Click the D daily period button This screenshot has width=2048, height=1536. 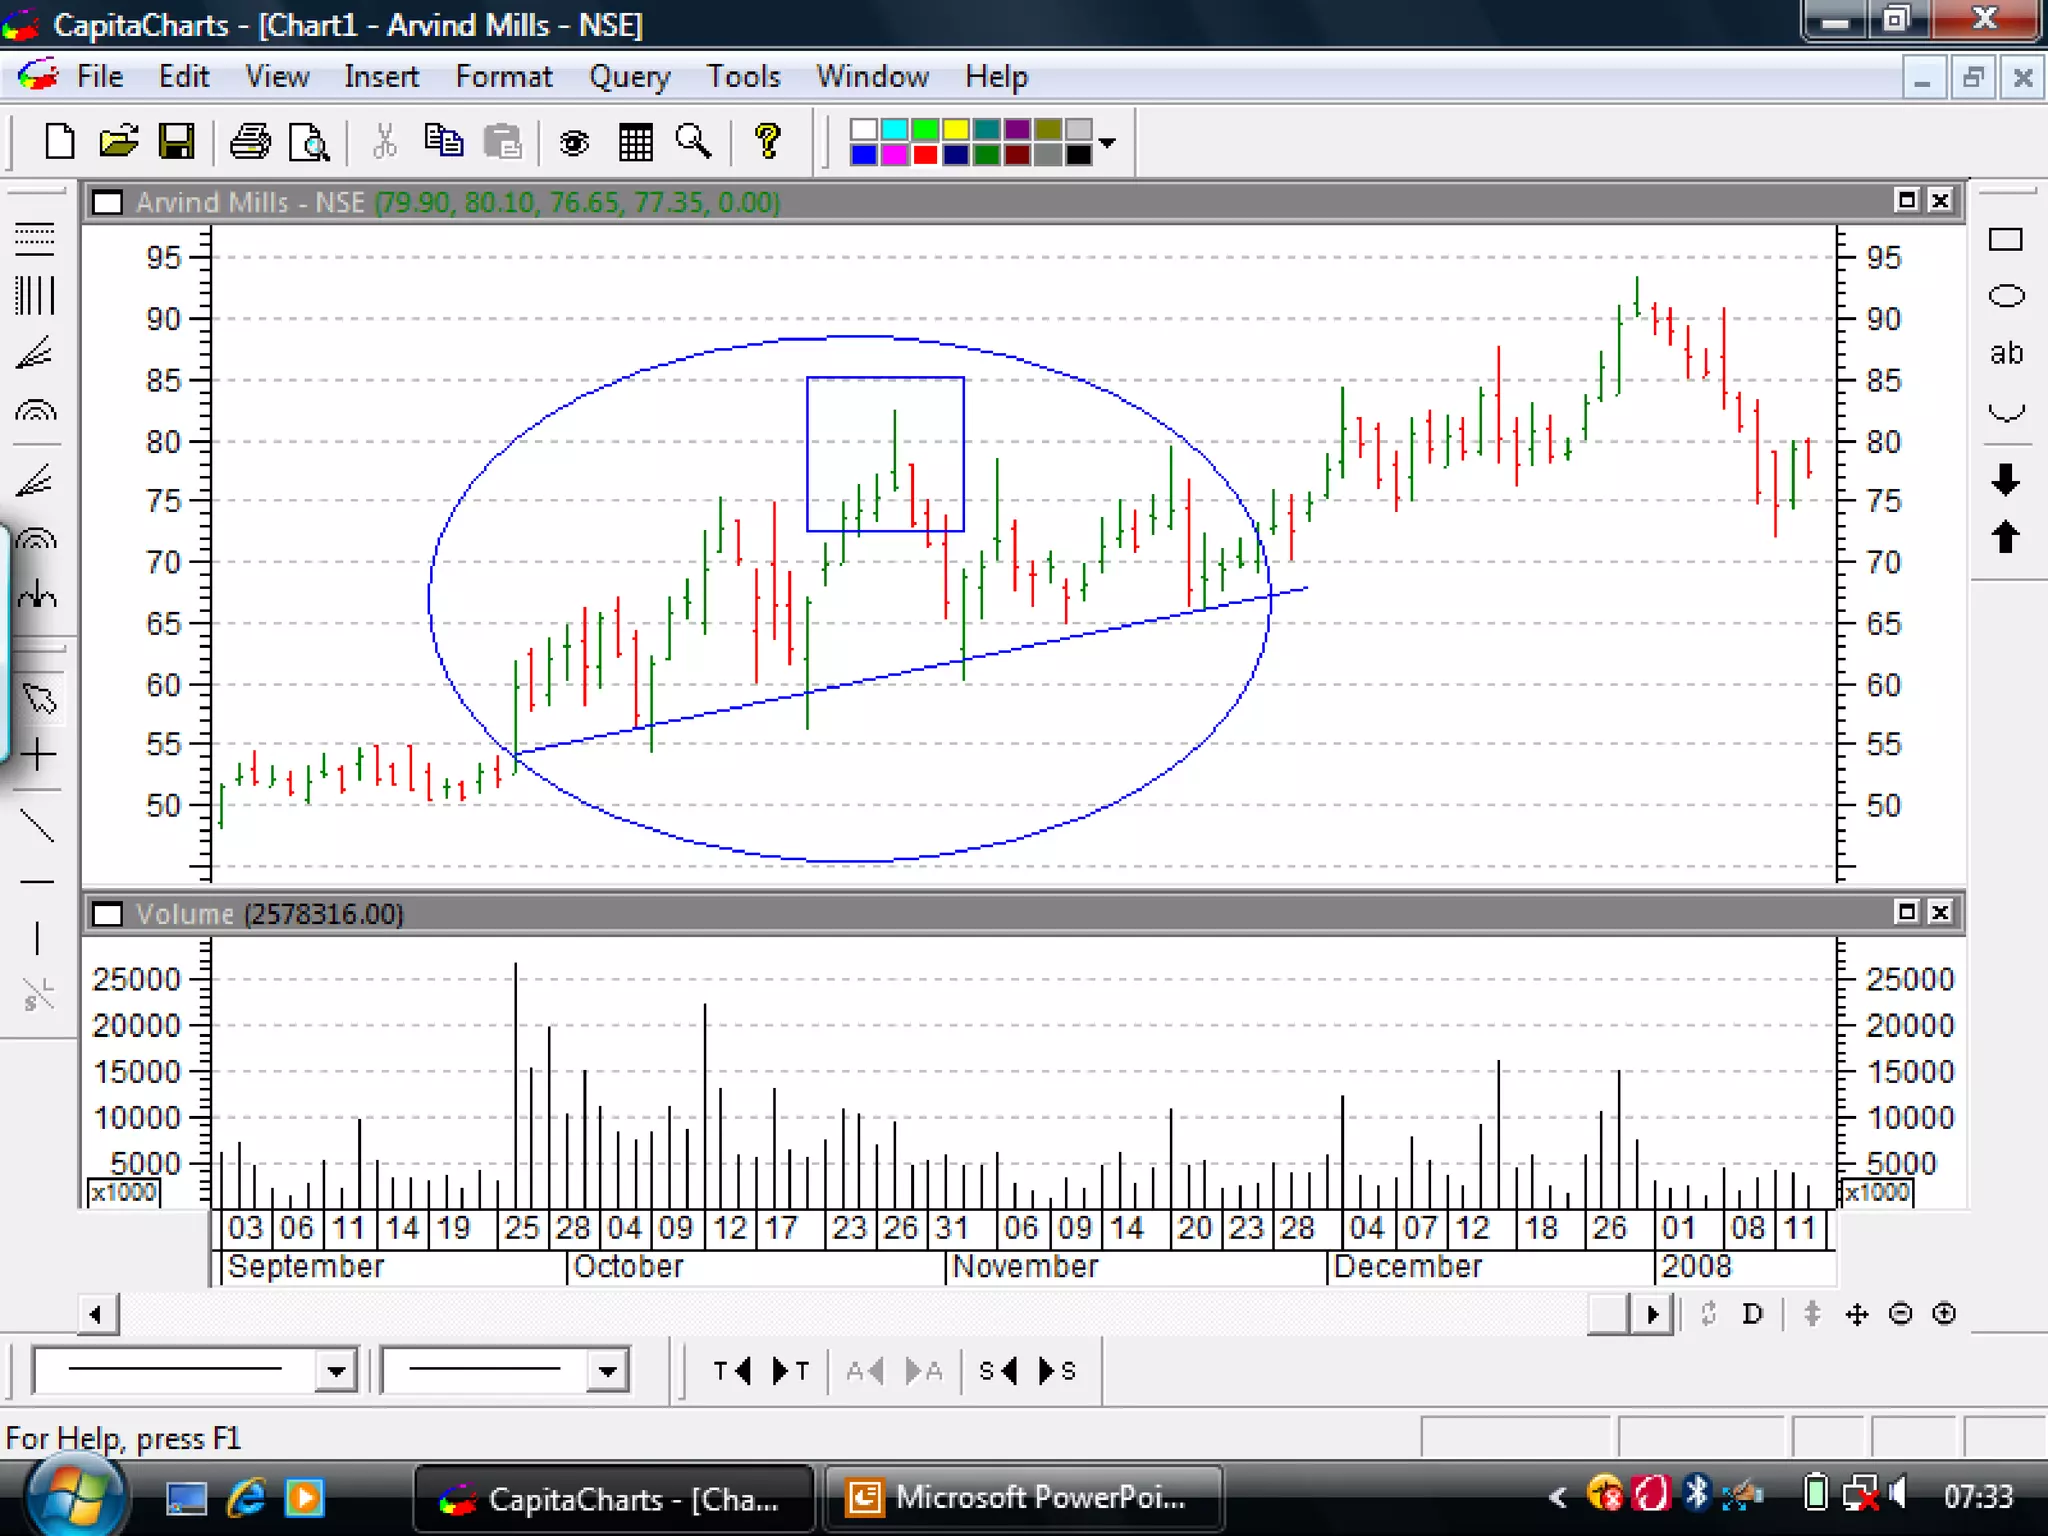coord(1752,1314)
